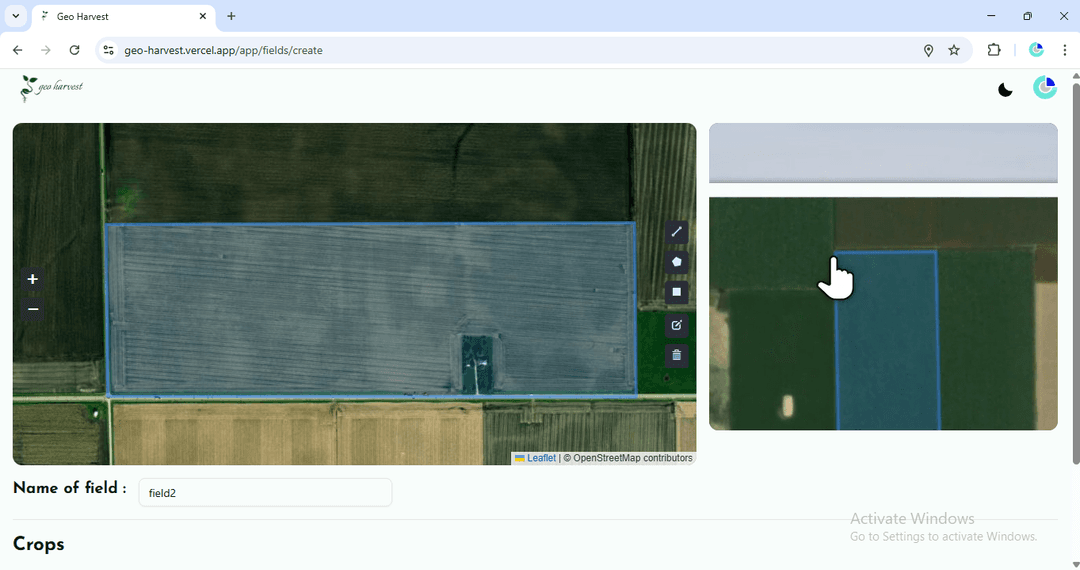This screenshot has width=1080, height=570.
Task: Select the draw polyline tool
Action: [x=677, y=232]
